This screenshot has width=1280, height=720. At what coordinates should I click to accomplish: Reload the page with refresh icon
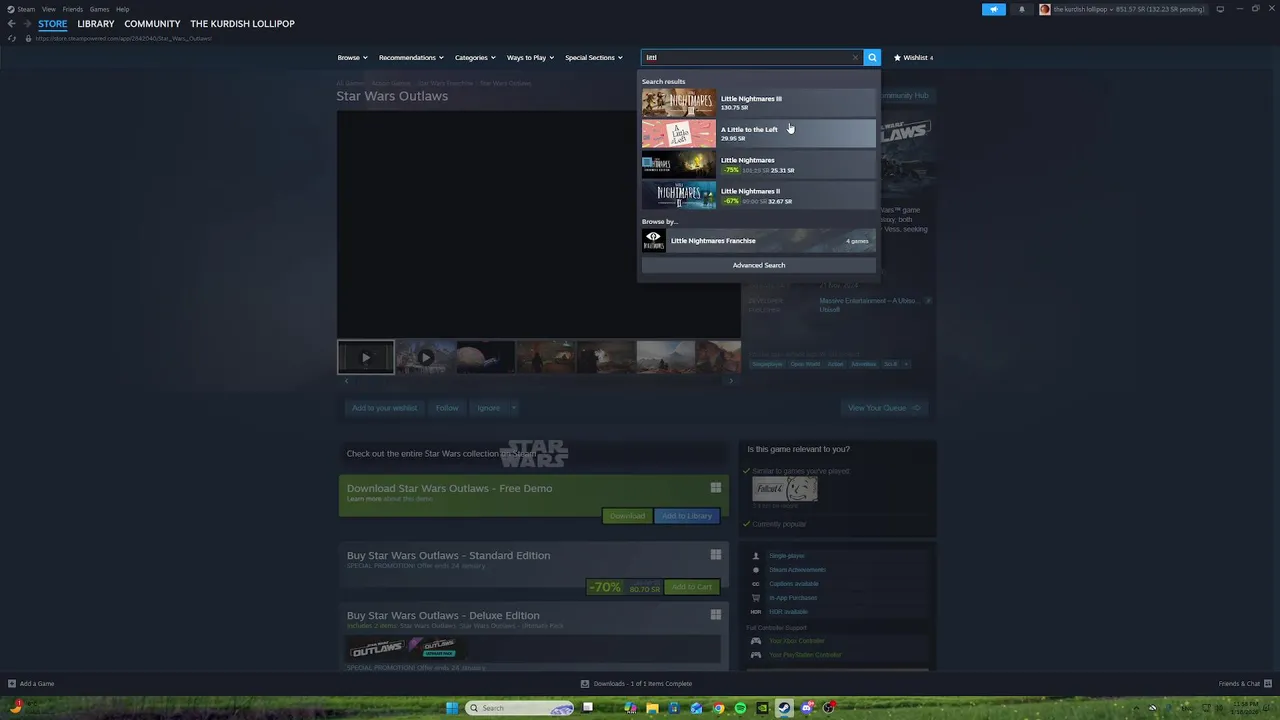[12, 38]
